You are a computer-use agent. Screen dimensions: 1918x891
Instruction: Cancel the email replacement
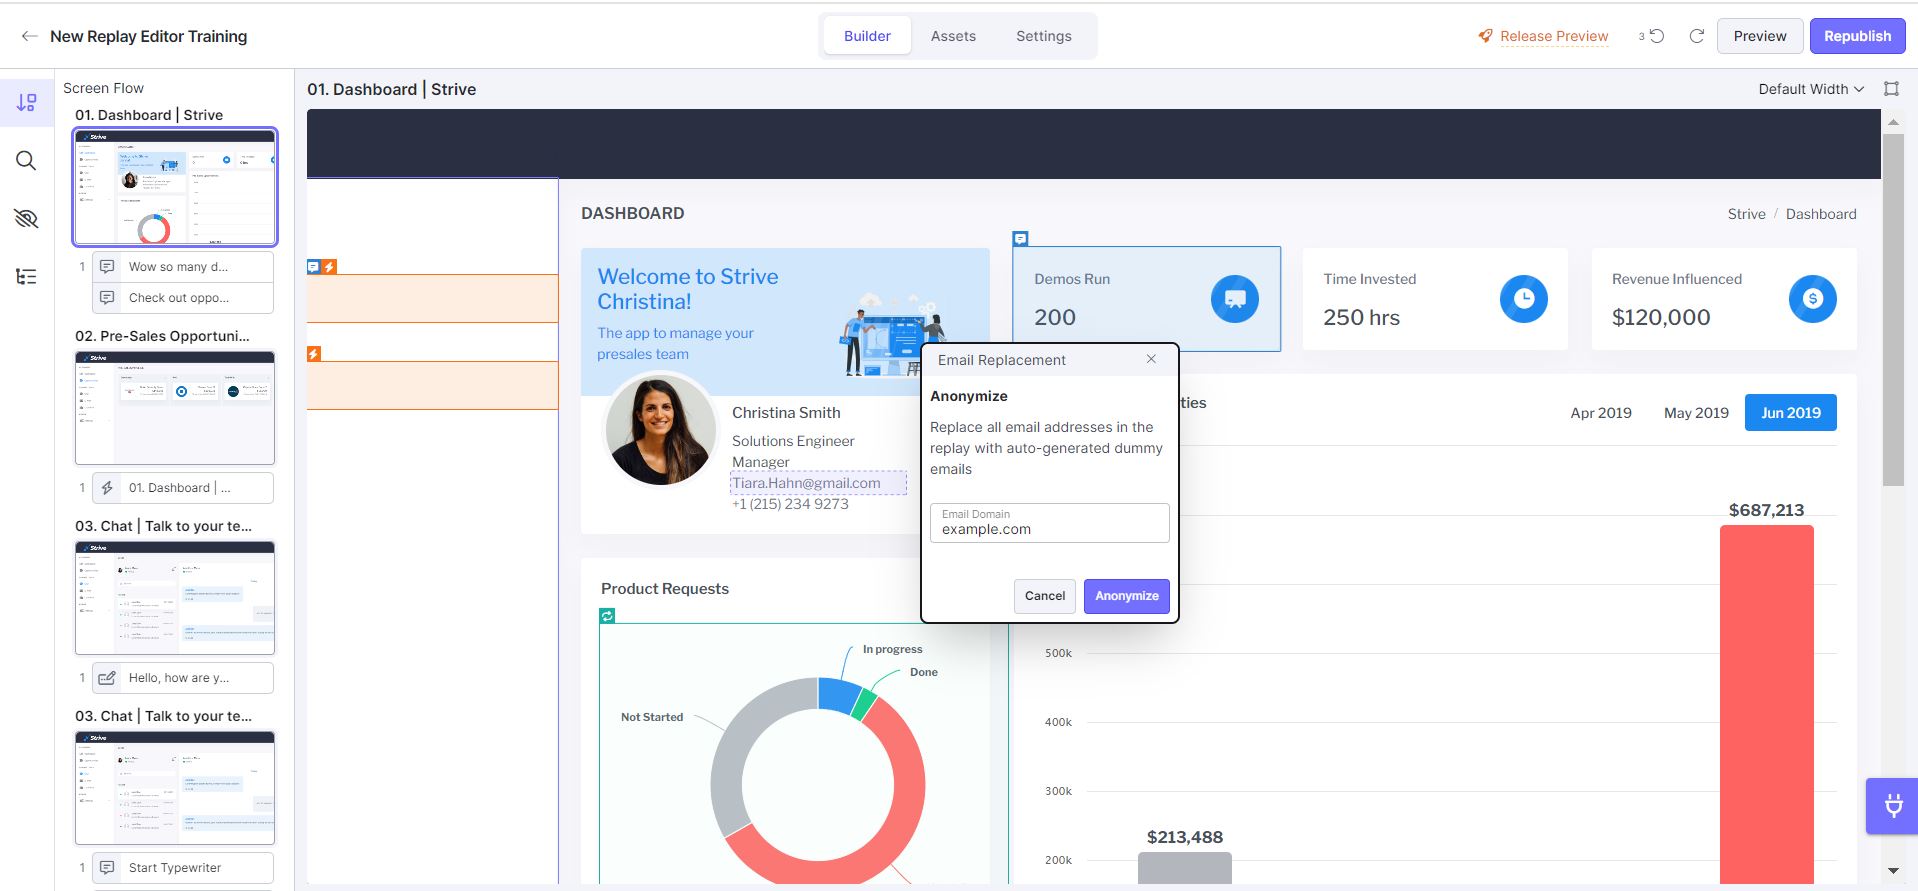coord(1045,596)
